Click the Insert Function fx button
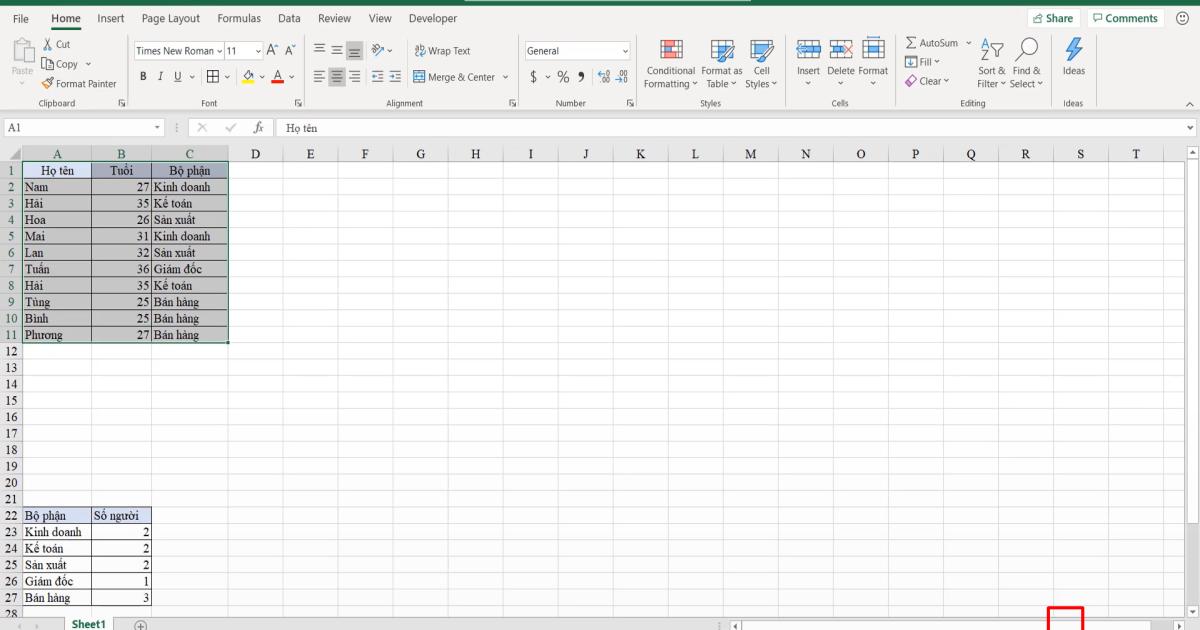Image resolution: width=1200 pixels, height=630 pixels. (259, 127)
